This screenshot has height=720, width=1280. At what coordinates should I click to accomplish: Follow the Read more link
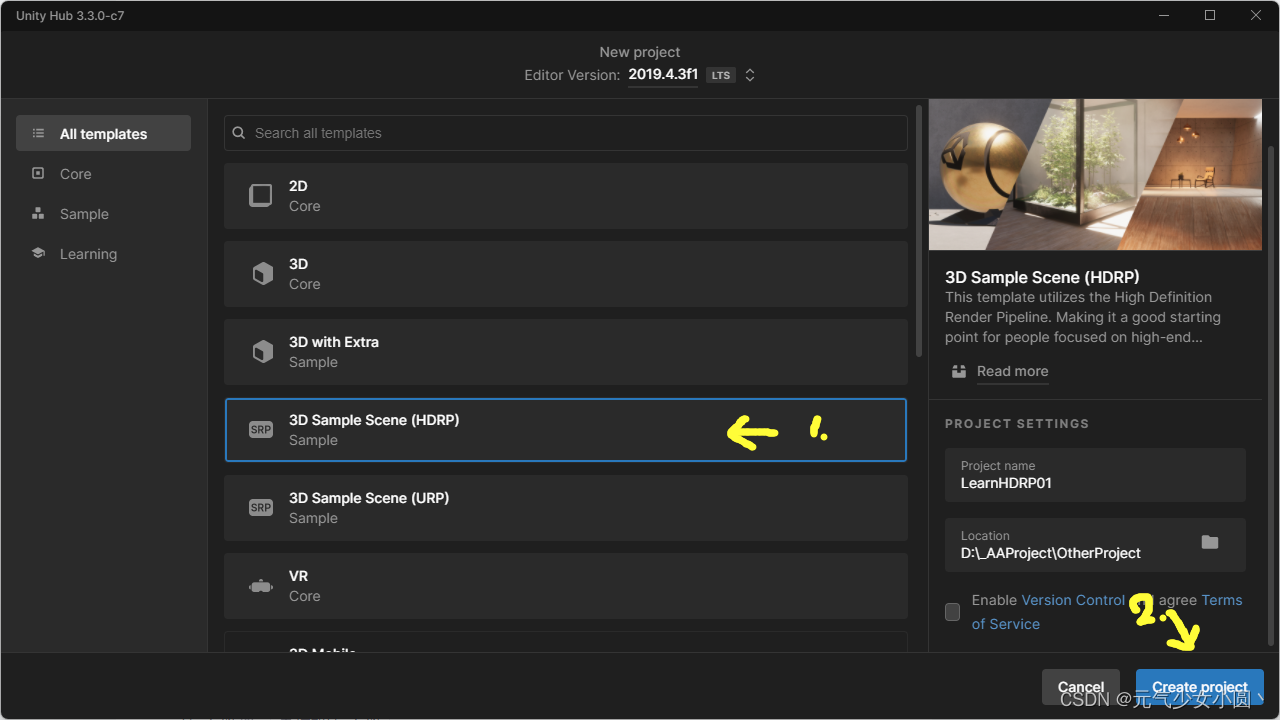point(1012,371)
